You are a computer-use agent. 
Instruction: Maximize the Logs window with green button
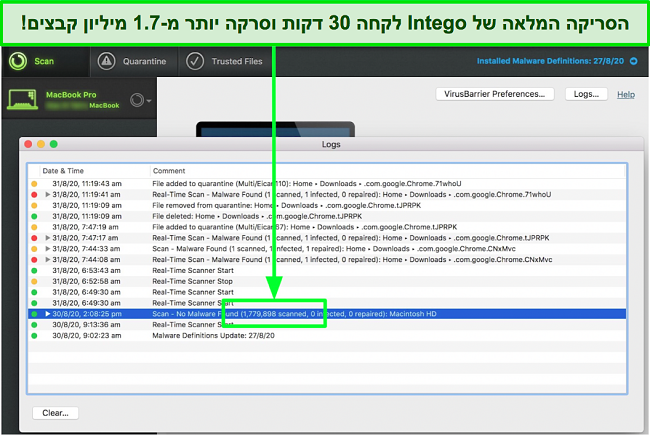click(x=53, y=144)
